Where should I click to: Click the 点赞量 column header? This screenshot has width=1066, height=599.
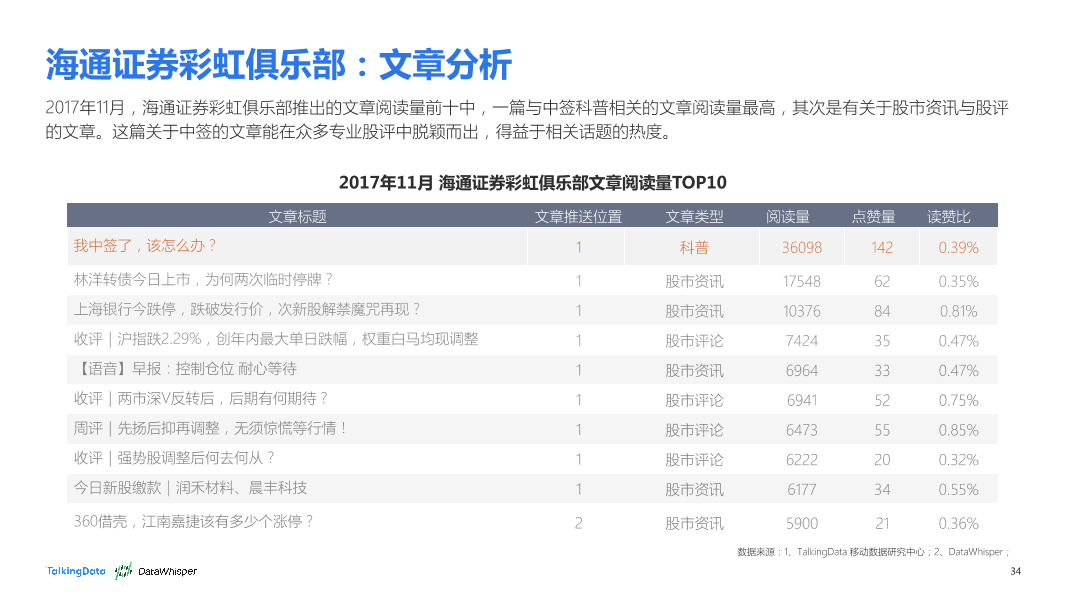[x=873, y=216]
